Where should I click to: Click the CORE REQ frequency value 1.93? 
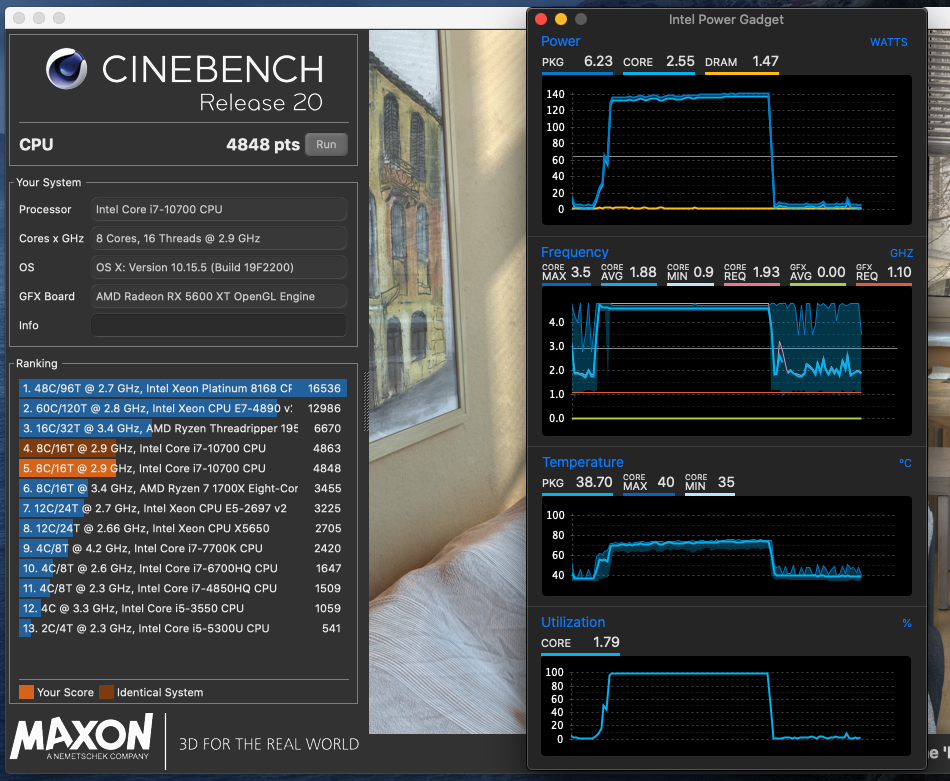[x=766, y=272]
